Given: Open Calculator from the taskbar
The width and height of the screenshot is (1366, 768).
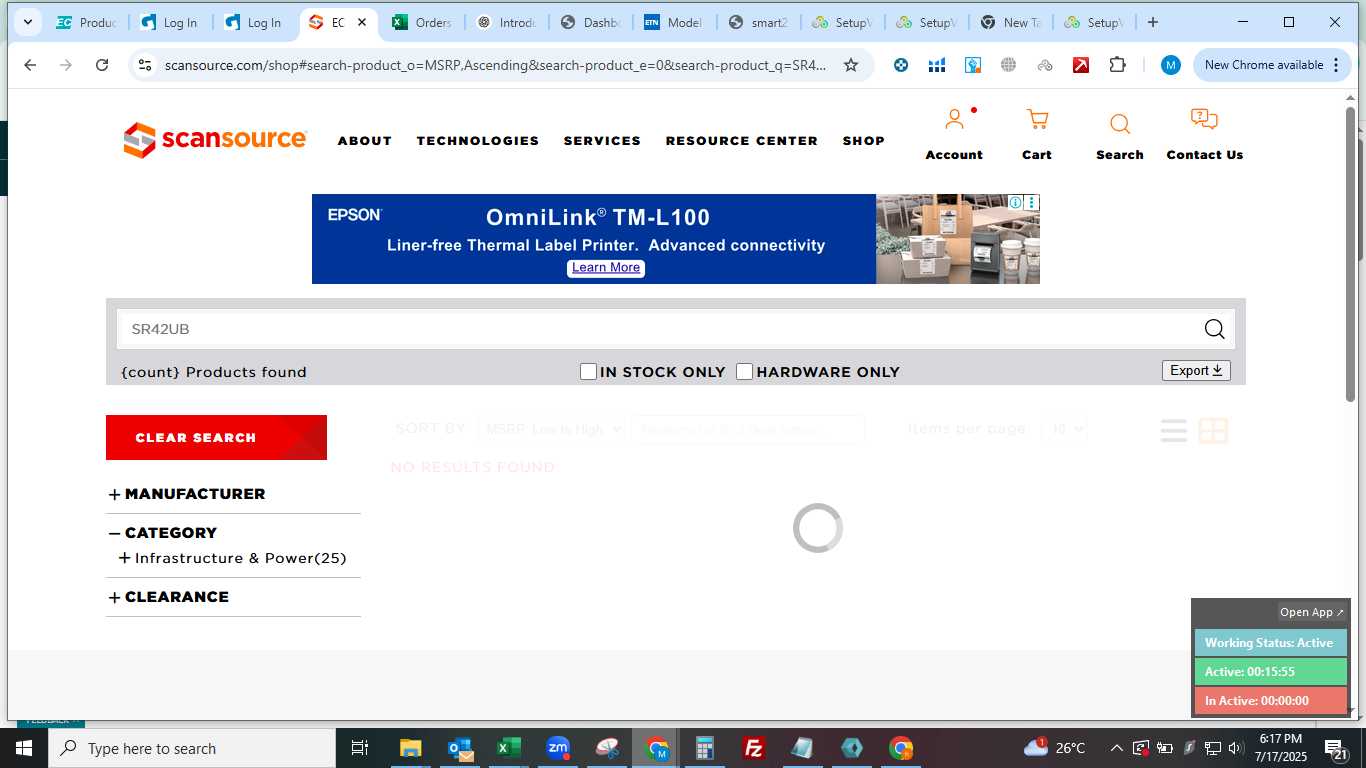Looking at the screenshot, I should [705, 748].
